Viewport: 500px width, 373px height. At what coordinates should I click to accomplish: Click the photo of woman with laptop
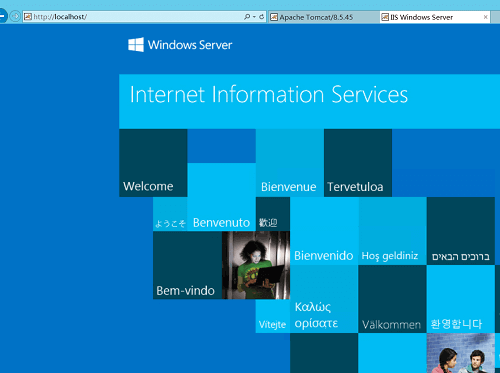[256, 265]
